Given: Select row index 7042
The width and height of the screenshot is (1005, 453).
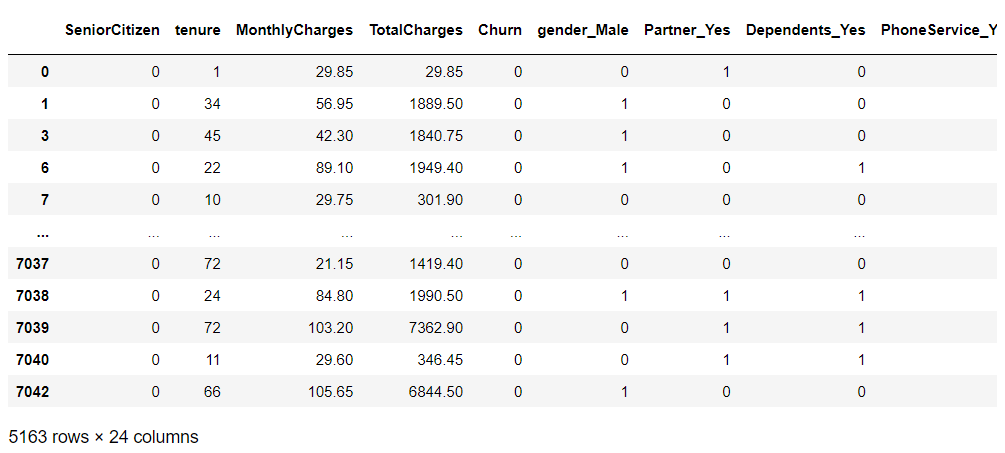Looking at the screenshot, I should point(33,392).
